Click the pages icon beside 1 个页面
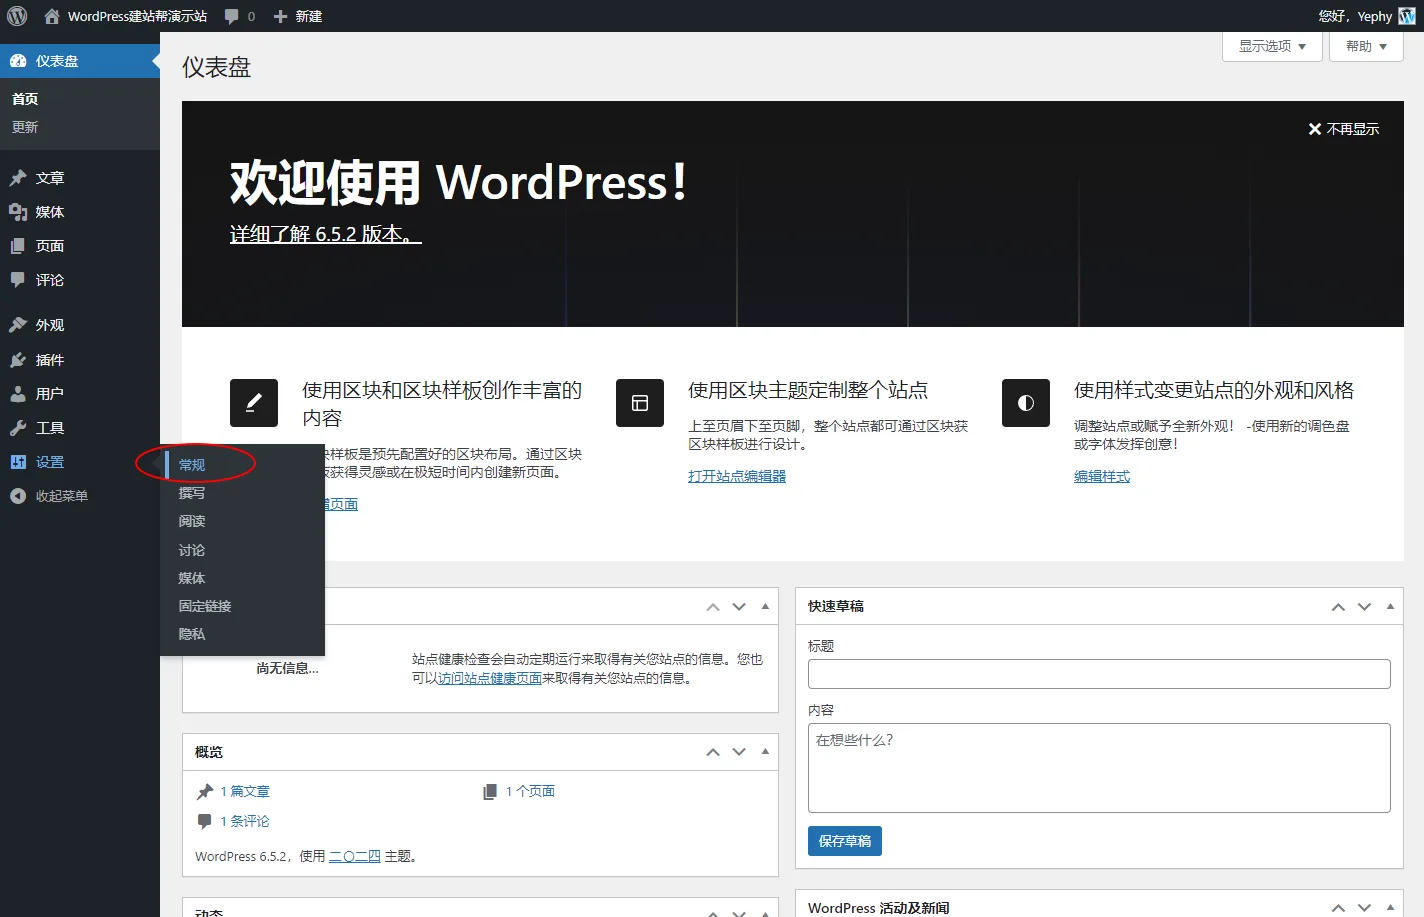Image resolution: width=1424 pixels, height=917 pixels. pos(490,792)
